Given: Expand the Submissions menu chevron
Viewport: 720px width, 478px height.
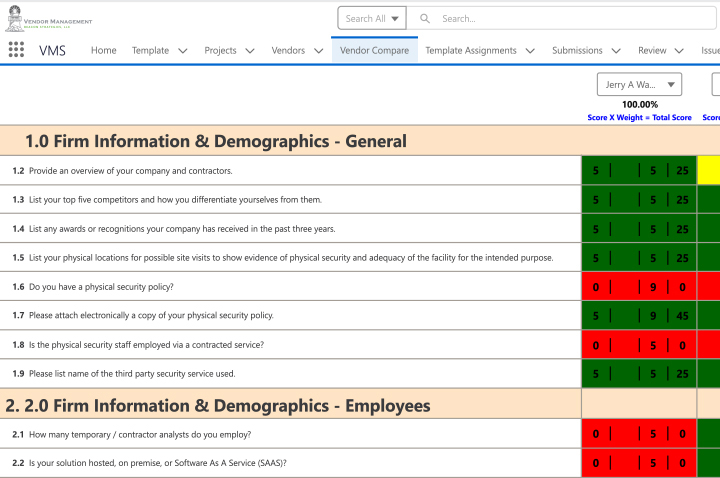Looking at the screenshot, I should pos(616,51).
